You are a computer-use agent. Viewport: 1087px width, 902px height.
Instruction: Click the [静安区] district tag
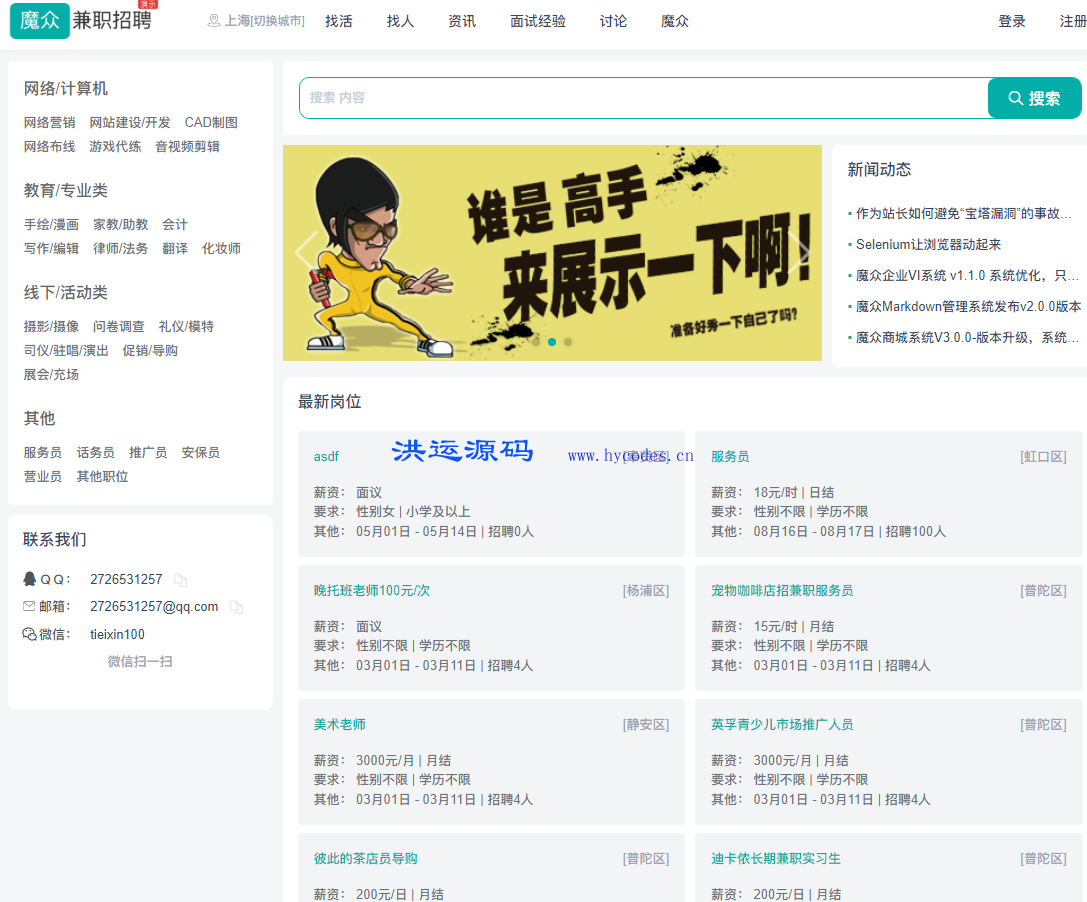[x=646, y=725]
